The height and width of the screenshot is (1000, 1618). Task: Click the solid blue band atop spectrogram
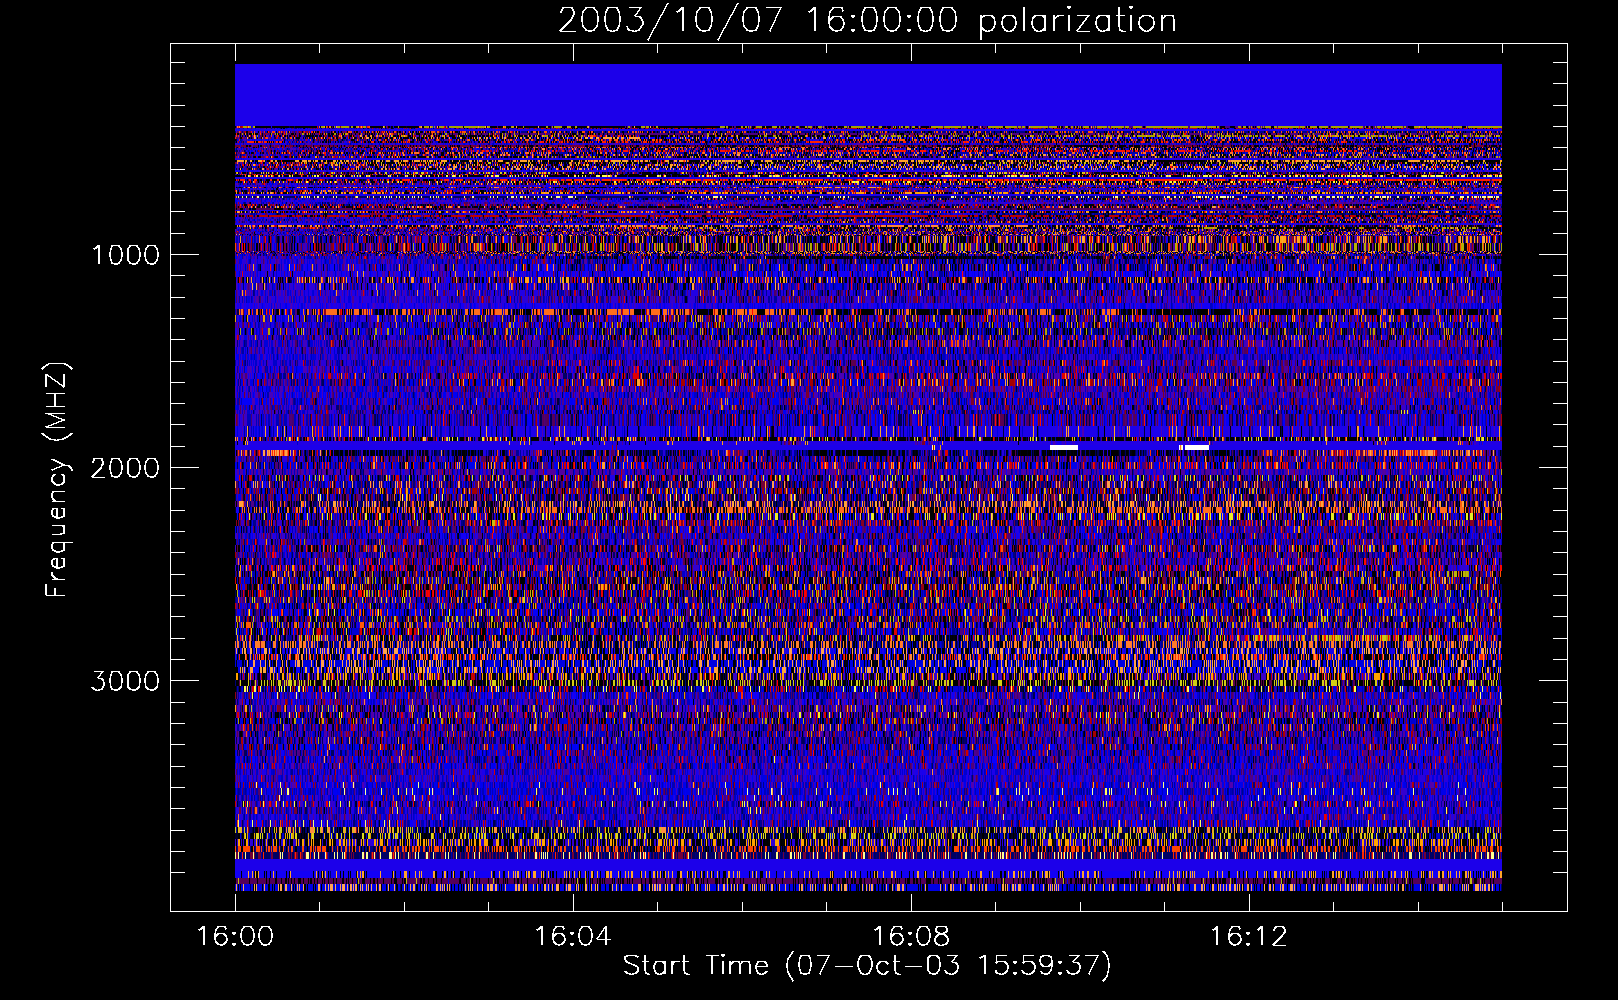(x=868, y=95)
